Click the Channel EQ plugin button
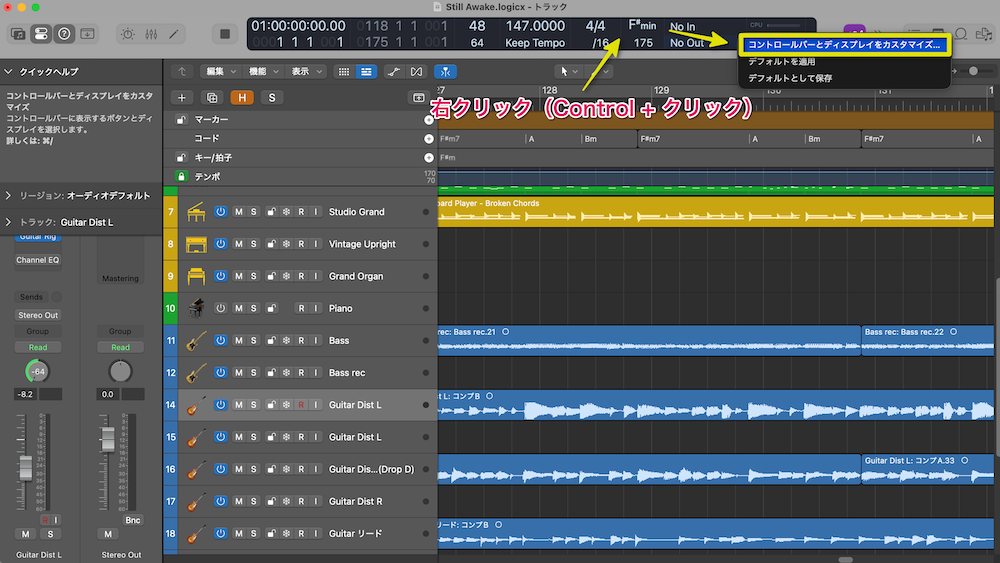Image resolution: width=1000 pixels, height=563 pixels. (x=38, y=260)
